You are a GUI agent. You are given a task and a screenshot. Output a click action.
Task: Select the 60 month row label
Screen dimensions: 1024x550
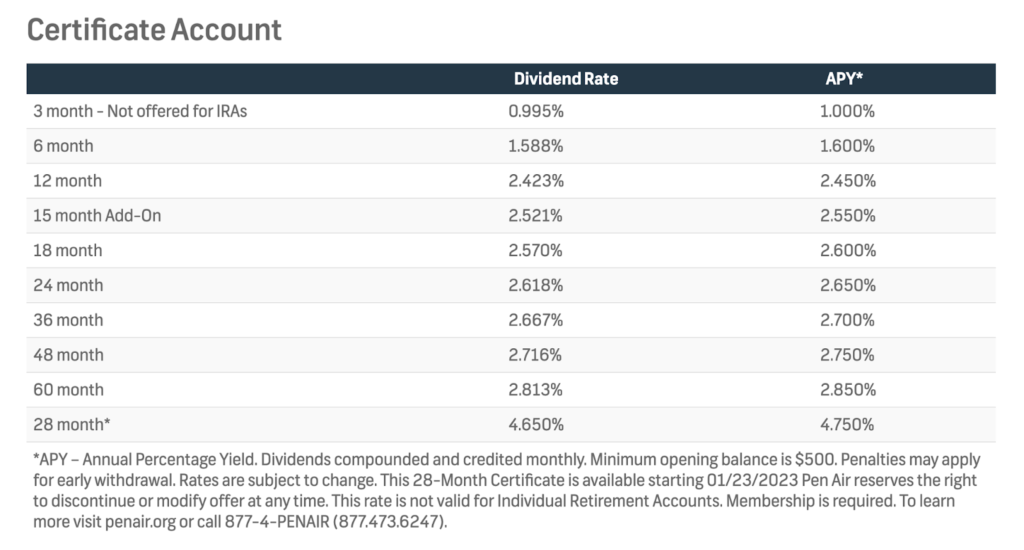[68, 389]
